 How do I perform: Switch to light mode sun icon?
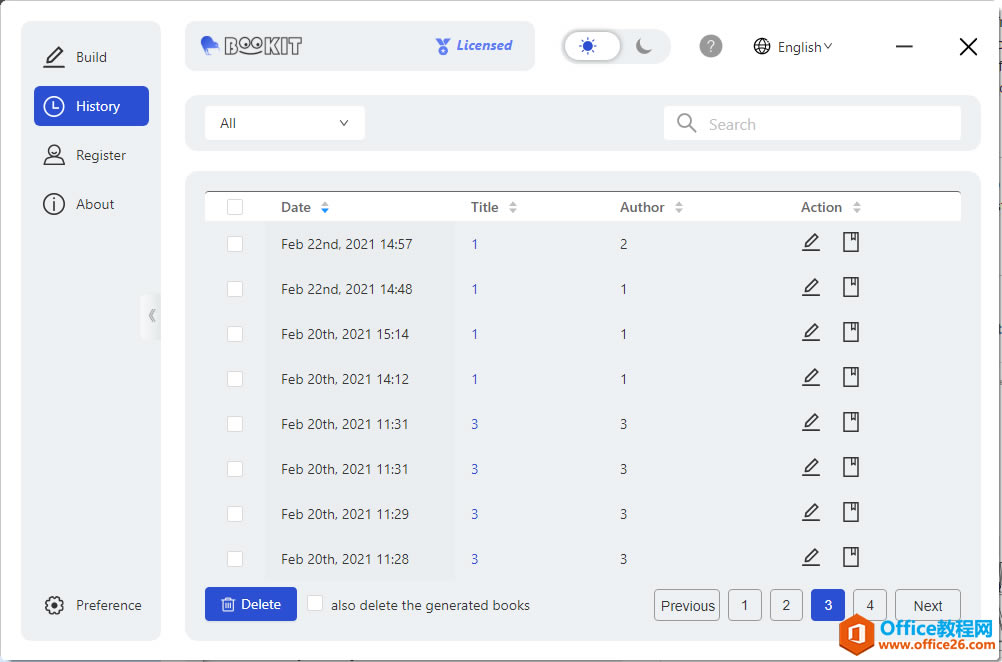(588, 46)
